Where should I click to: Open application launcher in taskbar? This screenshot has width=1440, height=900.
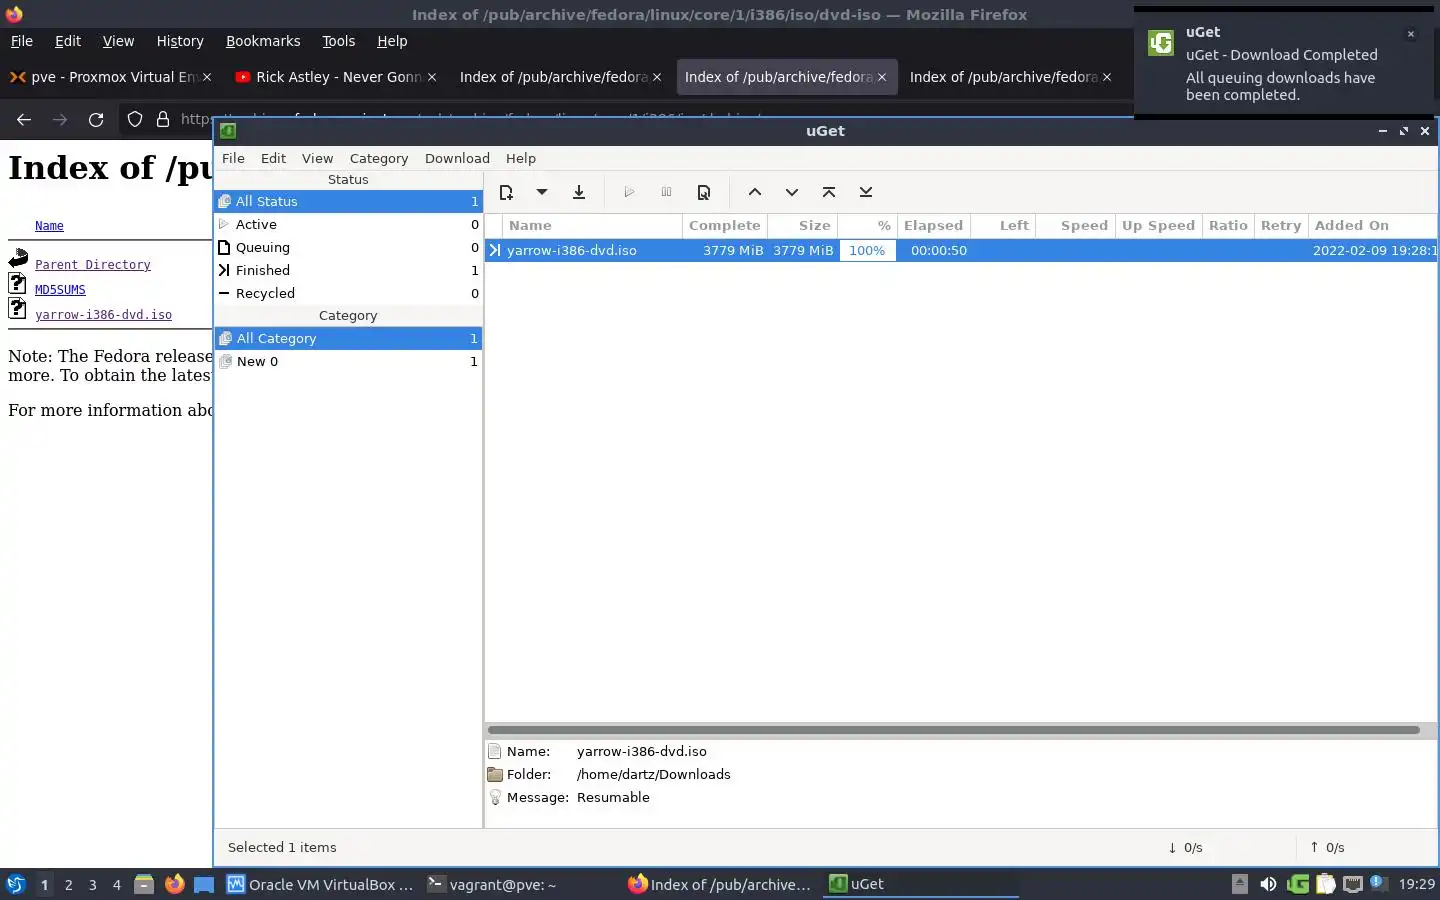coord(15,884)
